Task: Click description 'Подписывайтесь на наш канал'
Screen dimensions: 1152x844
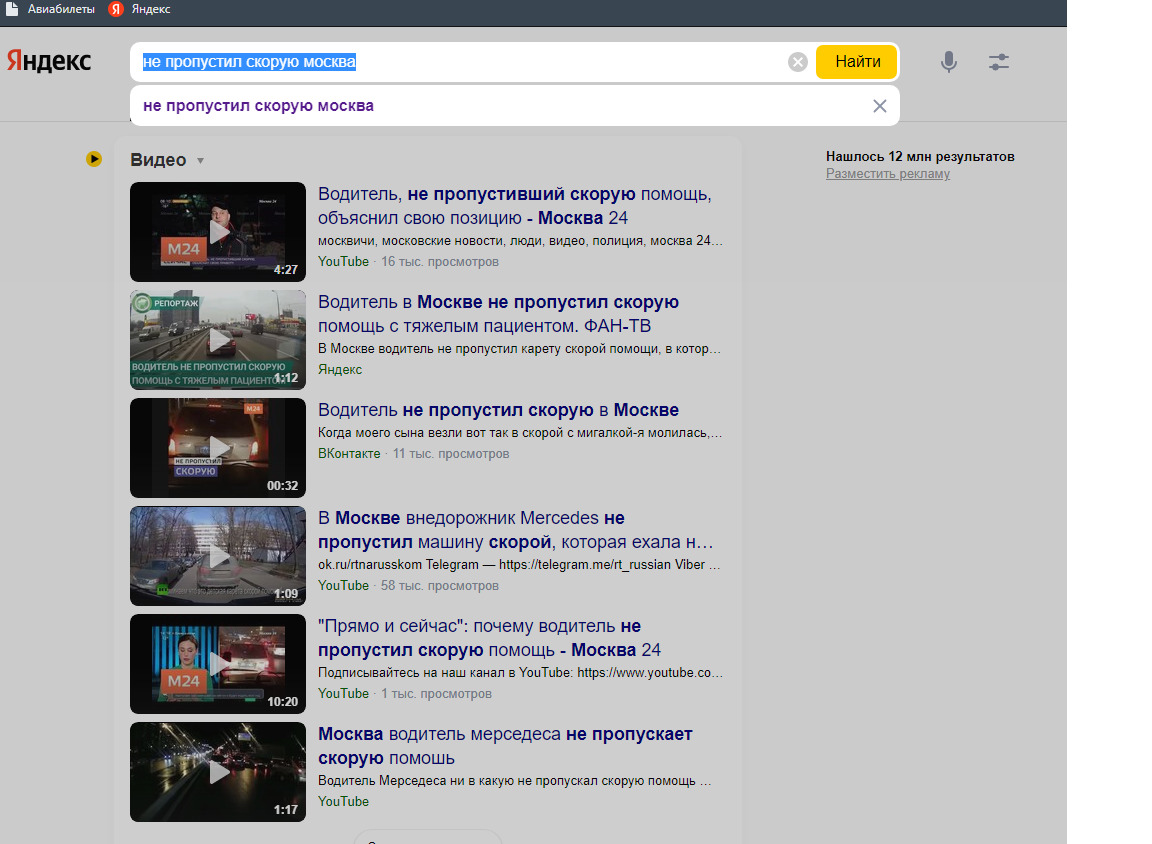Action: pyautogui.click(x=520, y=673)
